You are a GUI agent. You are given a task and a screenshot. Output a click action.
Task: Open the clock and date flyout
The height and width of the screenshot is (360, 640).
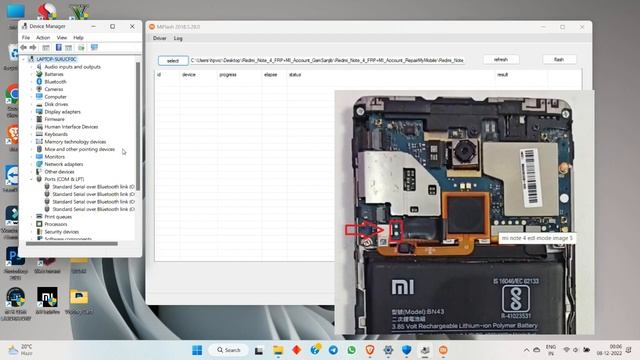609,350
